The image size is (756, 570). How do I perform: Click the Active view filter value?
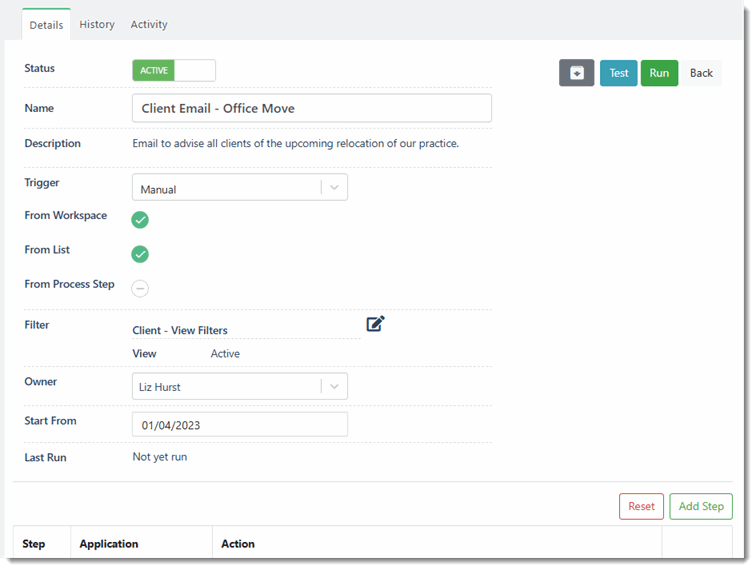[x=225, y=353]
